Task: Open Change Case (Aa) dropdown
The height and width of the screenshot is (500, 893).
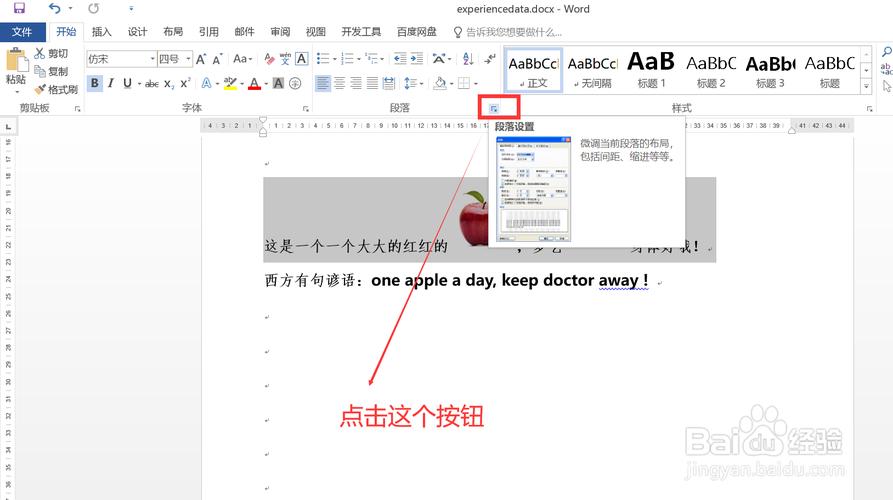Action: click(243, 59)
